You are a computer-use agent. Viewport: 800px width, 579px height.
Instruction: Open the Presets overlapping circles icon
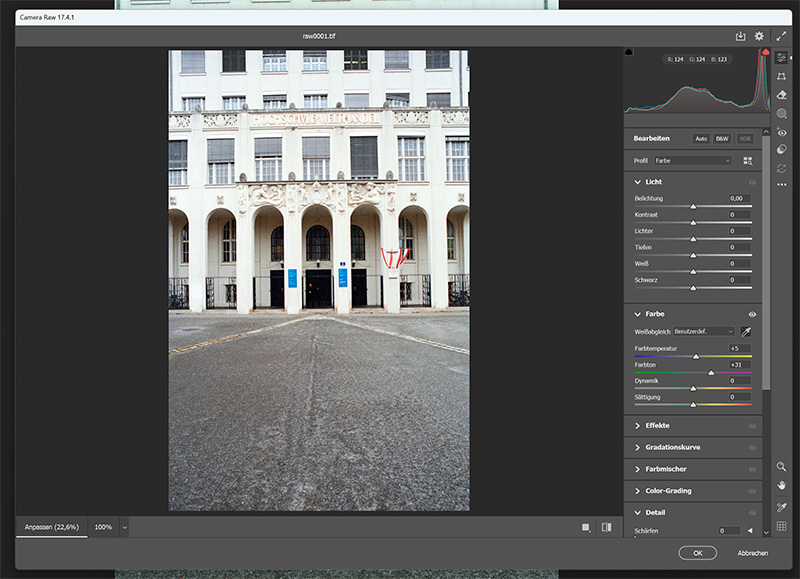tap(781, 149)
